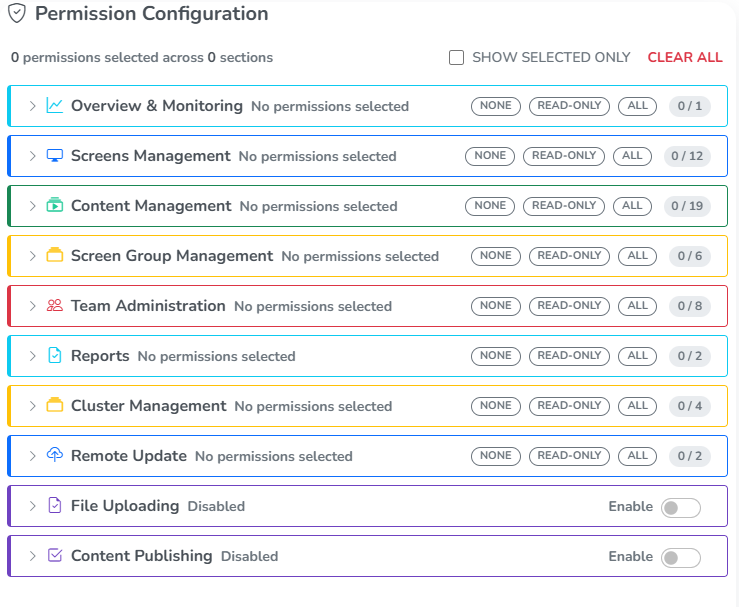The width and height of the screenshot is (739, 607).
Task: Set Reports to Read-Only
Action: coord(569,356)
